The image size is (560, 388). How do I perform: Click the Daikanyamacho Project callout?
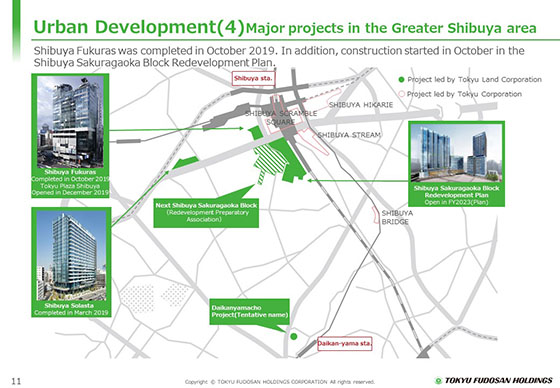[x=249, y=312]
